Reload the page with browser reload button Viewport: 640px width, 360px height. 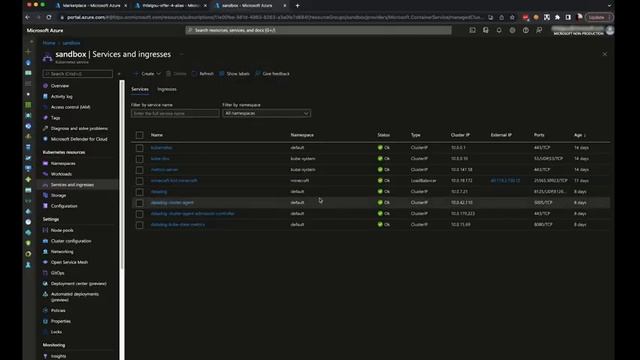coord(49,17)
